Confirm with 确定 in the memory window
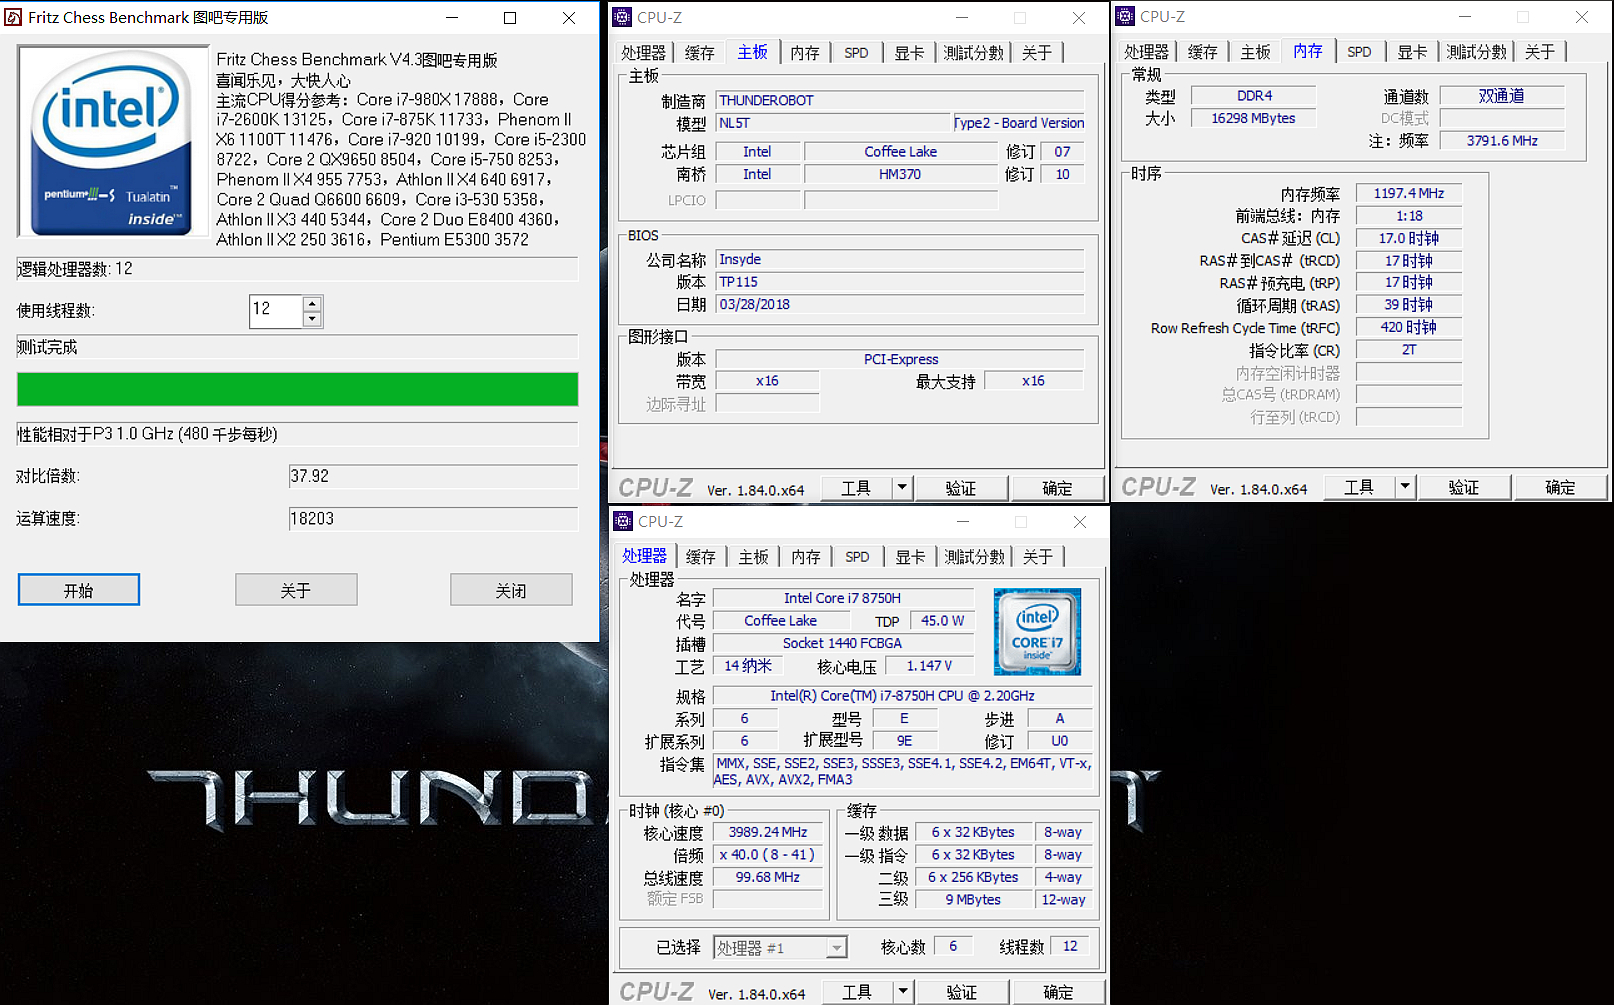 pos(1560,486)
